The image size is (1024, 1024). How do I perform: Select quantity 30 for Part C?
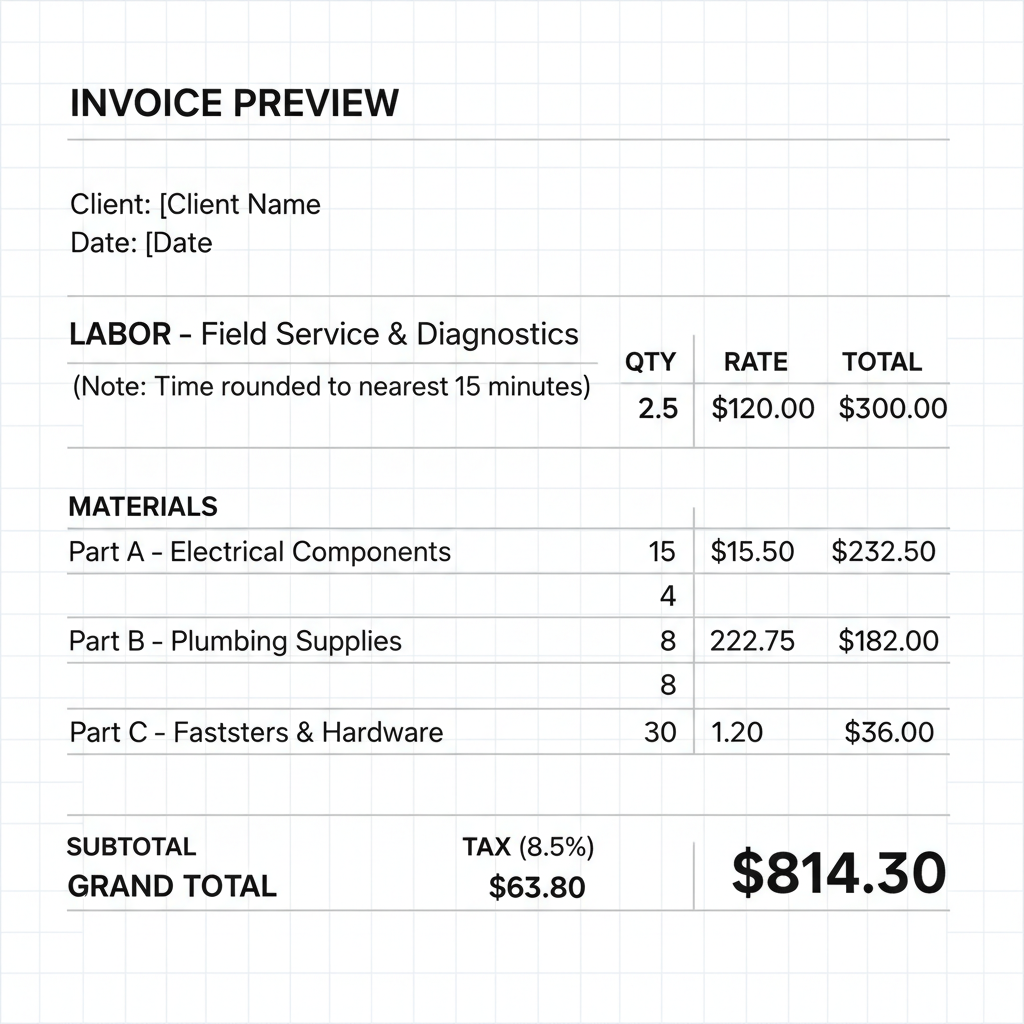pos(660,732)
